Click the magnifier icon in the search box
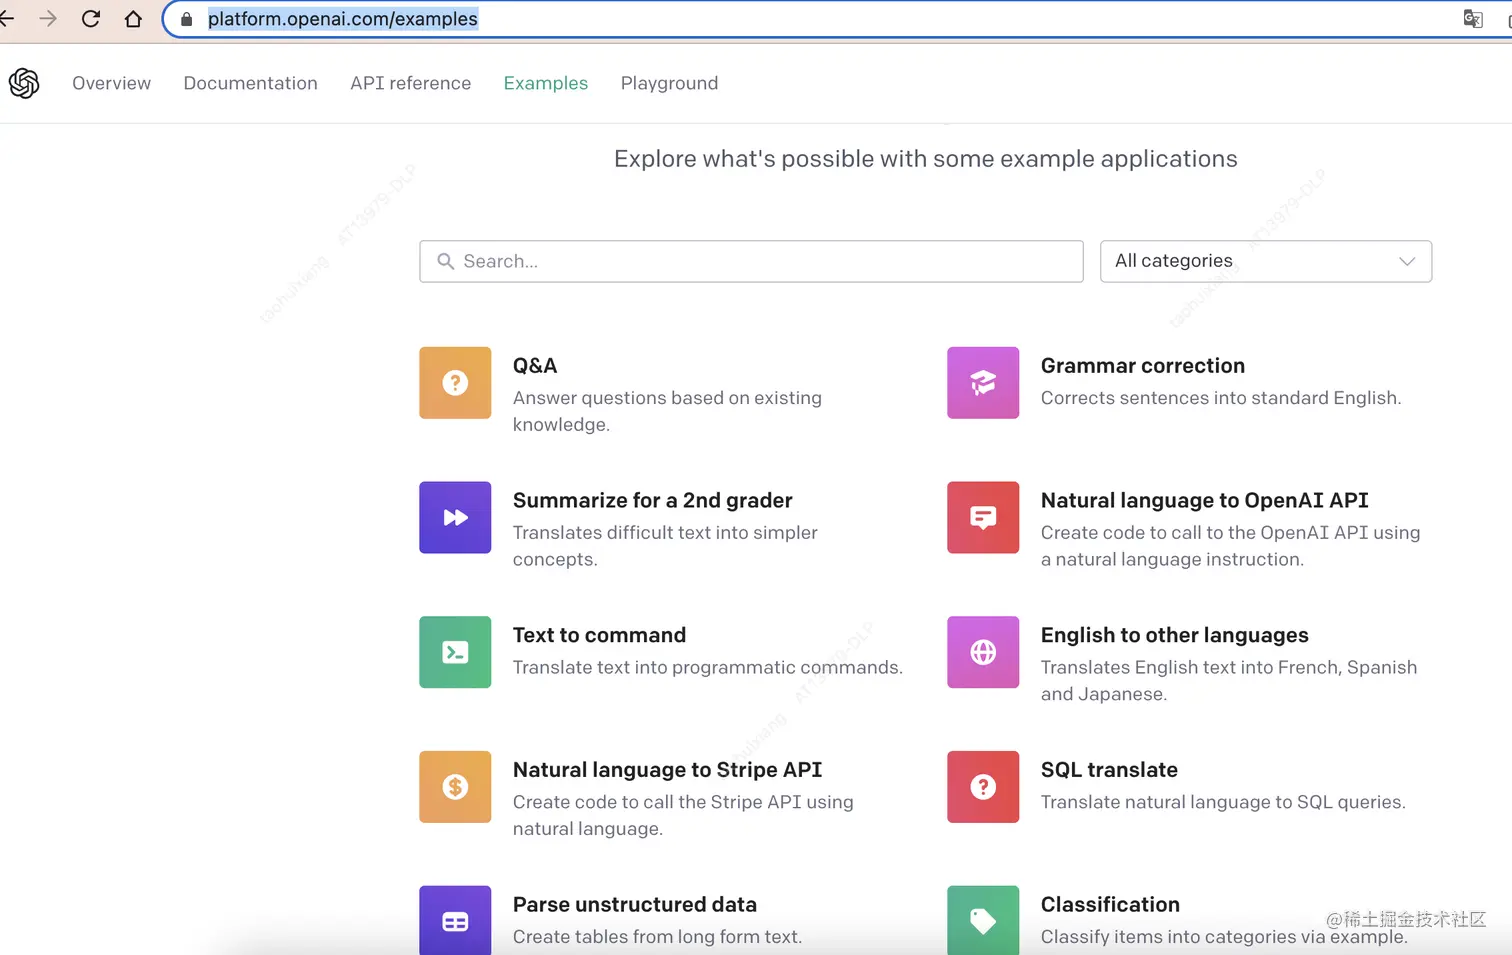This screenshot has width=1512, height=955. 446,261
